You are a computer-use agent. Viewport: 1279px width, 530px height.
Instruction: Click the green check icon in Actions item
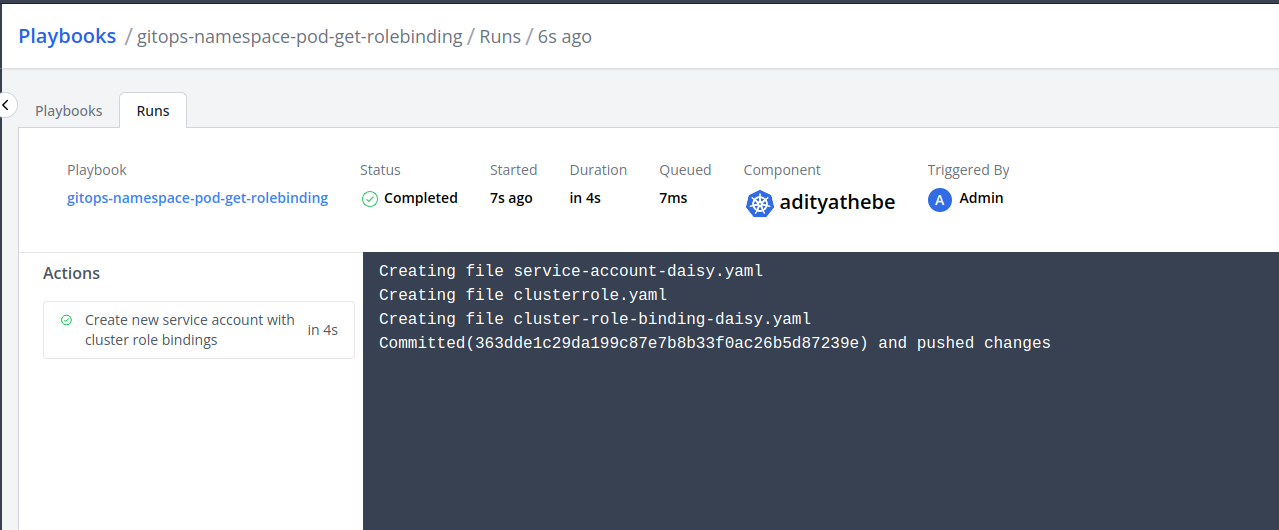pos(66,321)
